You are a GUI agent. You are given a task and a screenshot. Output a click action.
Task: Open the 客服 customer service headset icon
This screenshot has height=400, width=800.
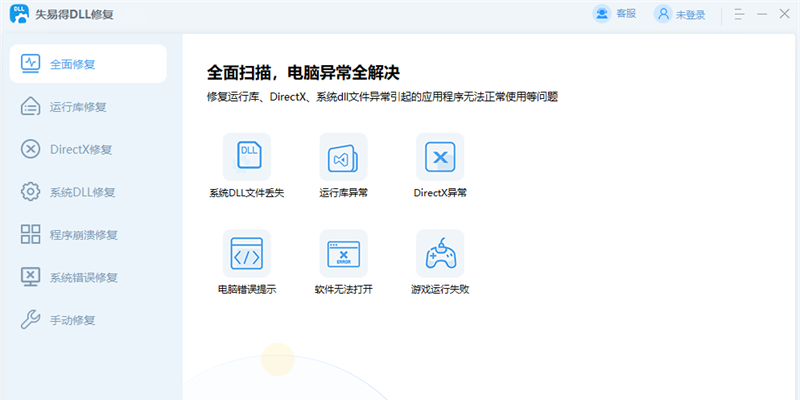(x=602, y=14)
